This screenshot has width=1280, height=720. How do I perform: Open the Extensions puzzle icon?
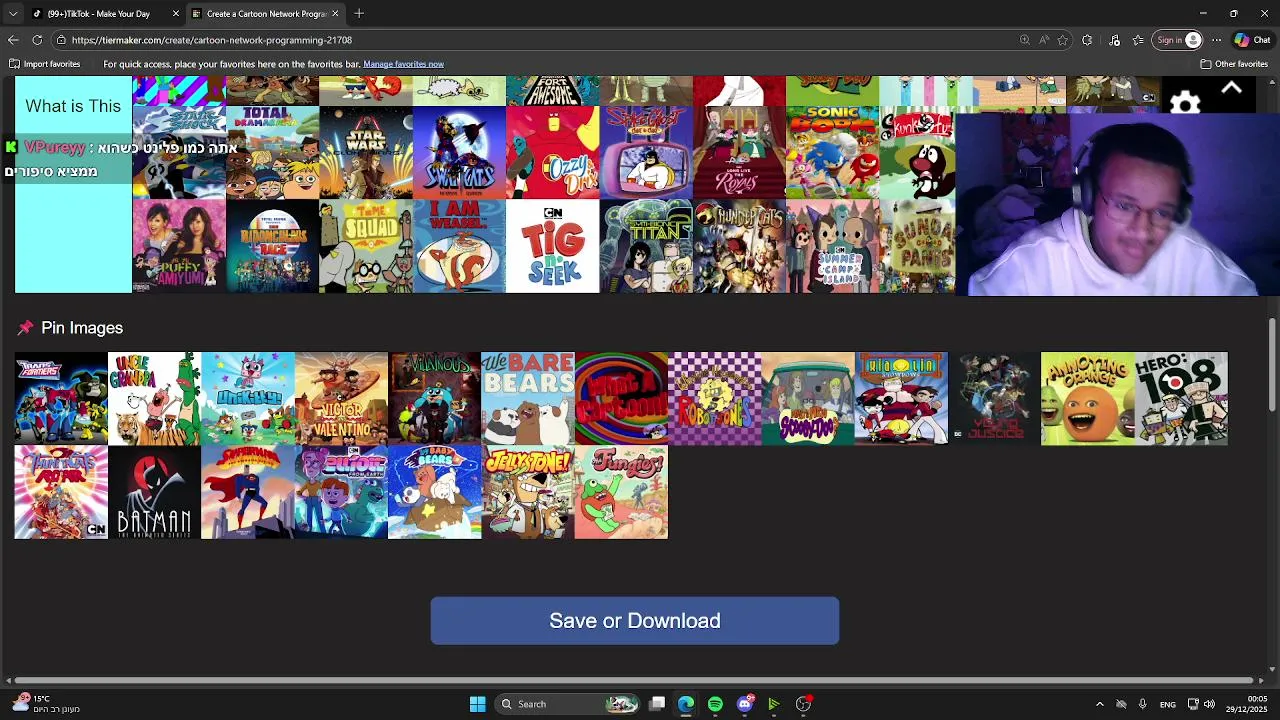pyautogui.click(x=1087, y=40)
